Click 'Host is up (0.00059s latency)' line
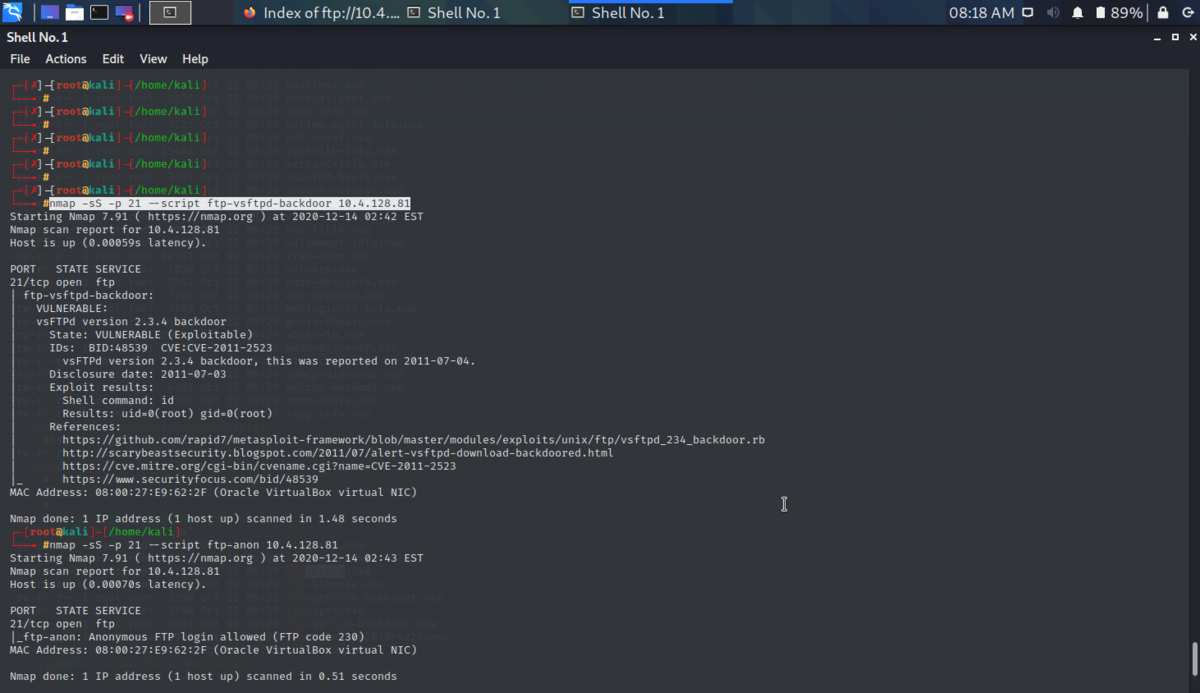Image resolution: width=1200 pixels, height=693 pixels. (108, 243)
